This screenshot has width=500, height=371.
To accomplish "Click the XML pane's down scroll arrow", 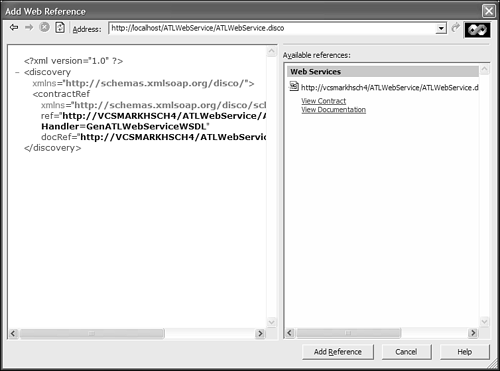I will (x=272, y=322).
